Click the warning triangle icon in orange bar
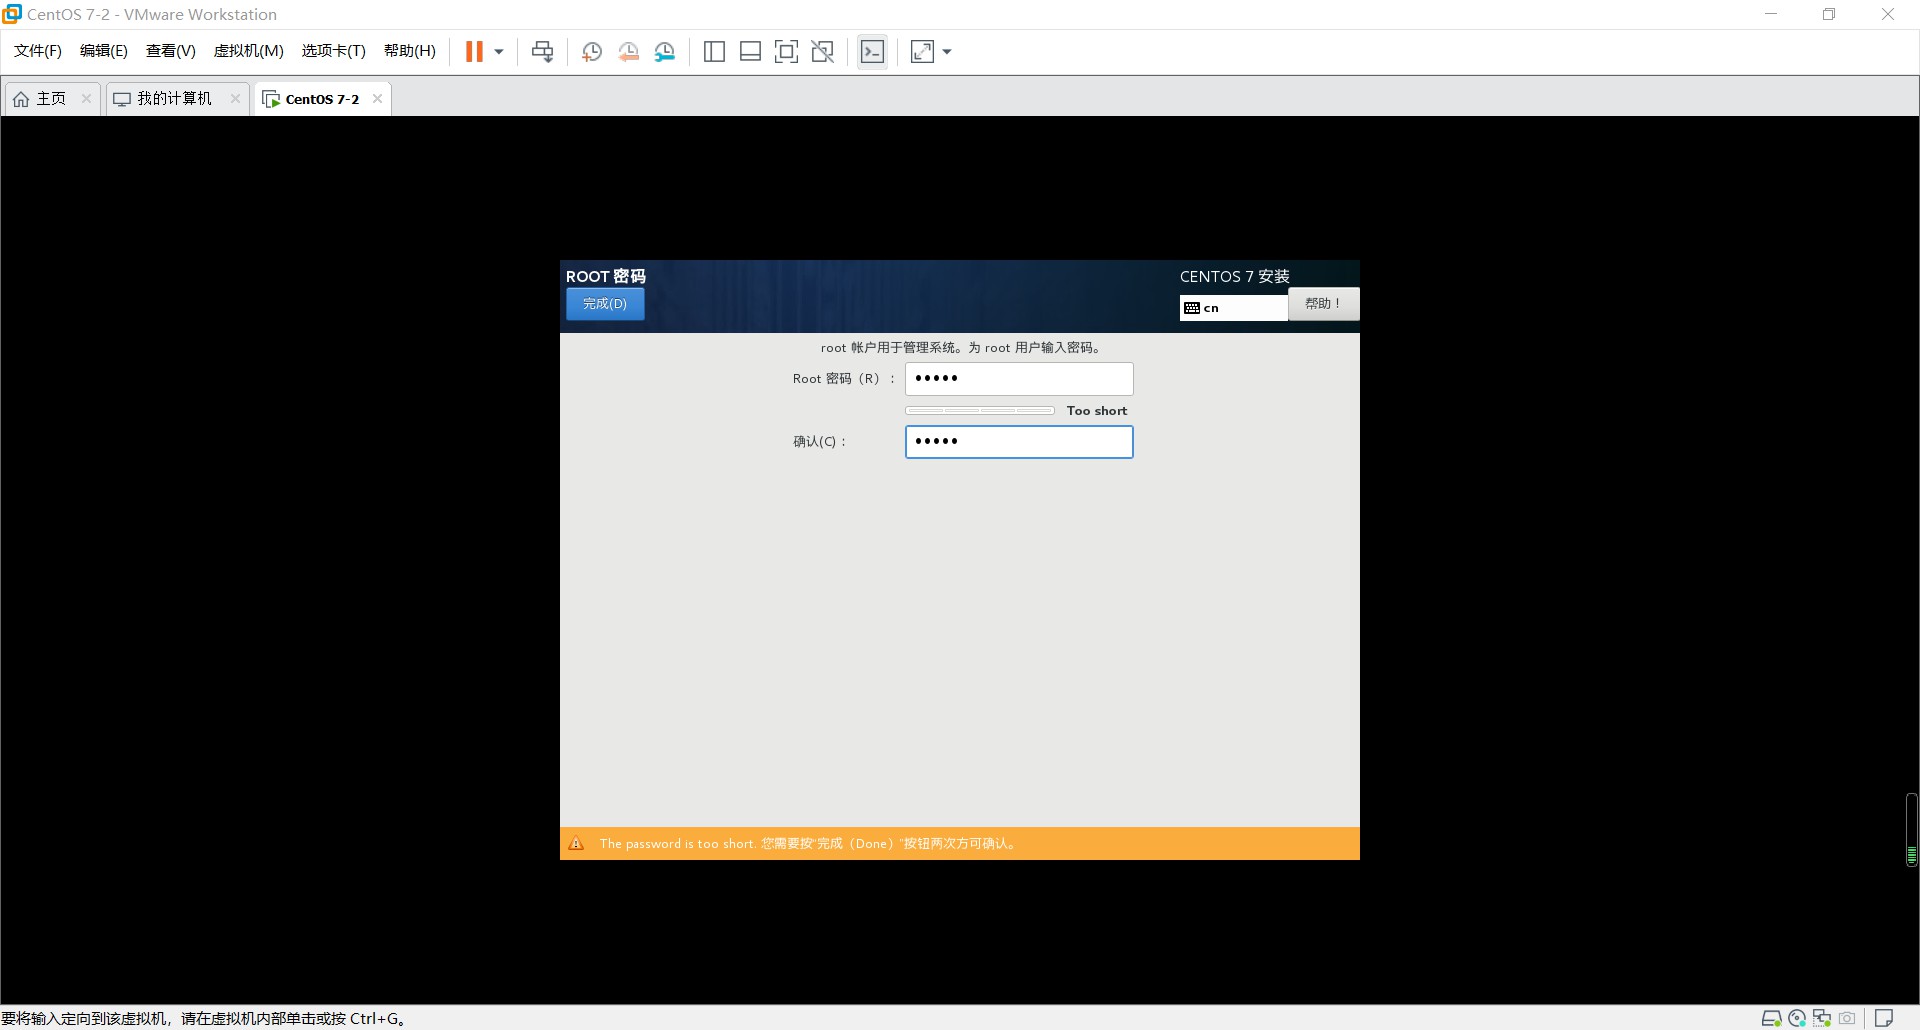 (576, 844)
